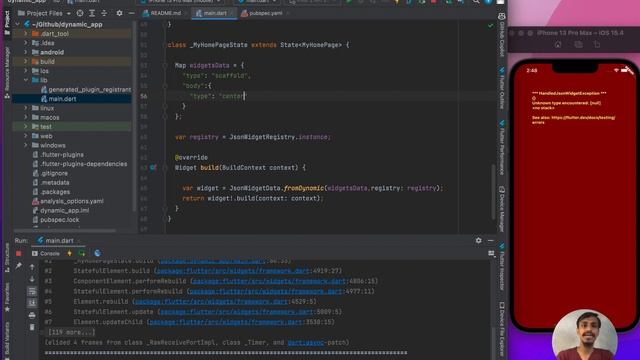This screenshot has width=640, height=360.
Task: Click the Flutter Hot Restart icon
Action: (x=82, y=253)
